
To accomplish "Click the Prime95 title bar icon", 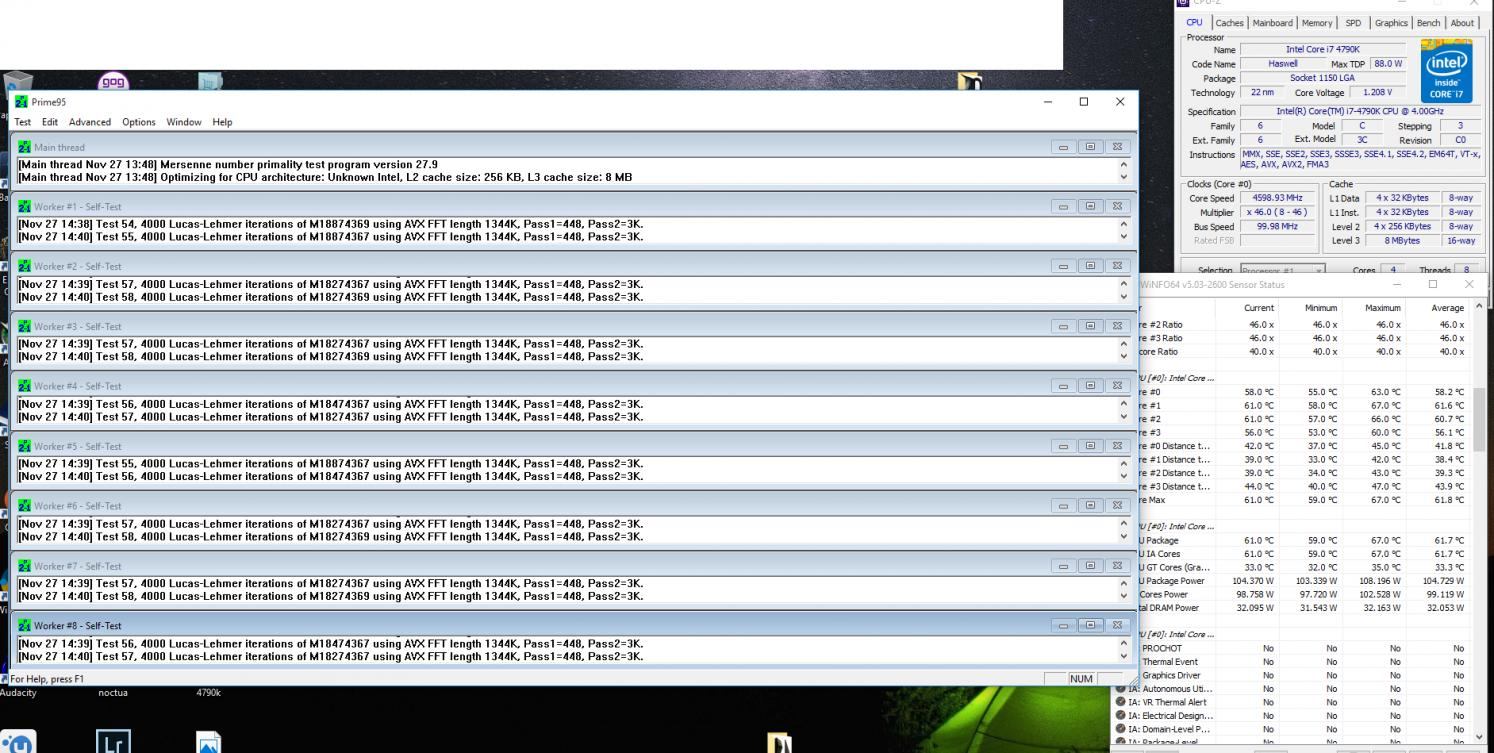I will pos(22,101).
